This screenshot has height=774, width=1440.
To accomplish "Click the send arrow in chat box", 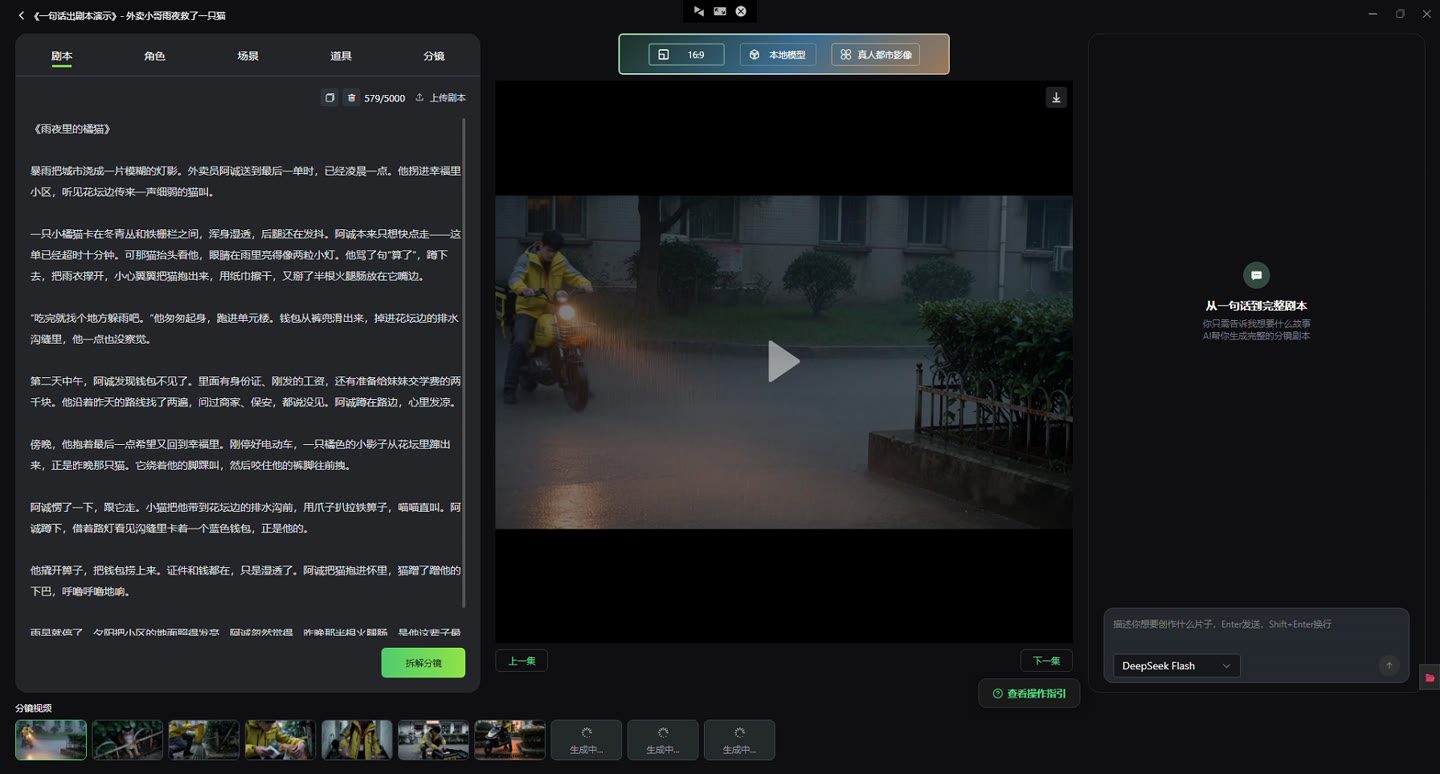I will pos(1389,666).
